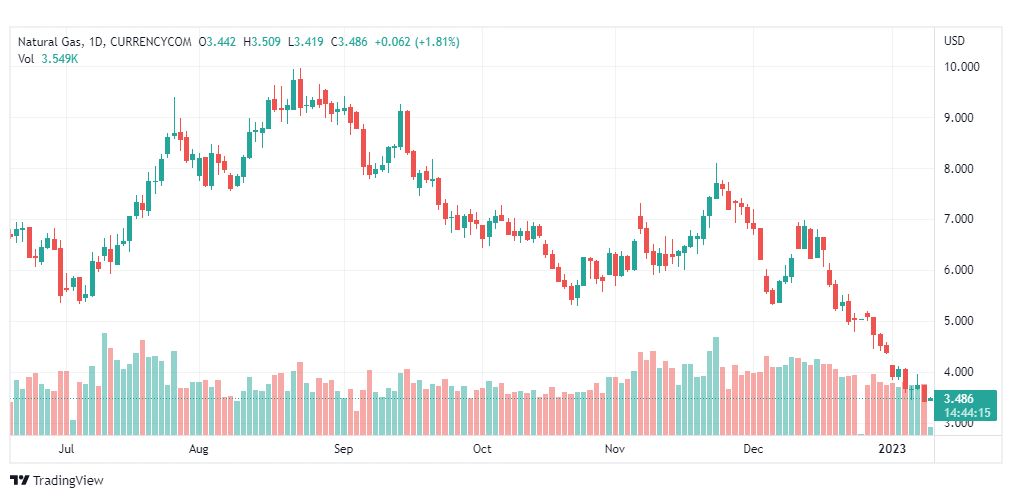Select the Oct label on time axis
1012x498 pixels.
482,449
